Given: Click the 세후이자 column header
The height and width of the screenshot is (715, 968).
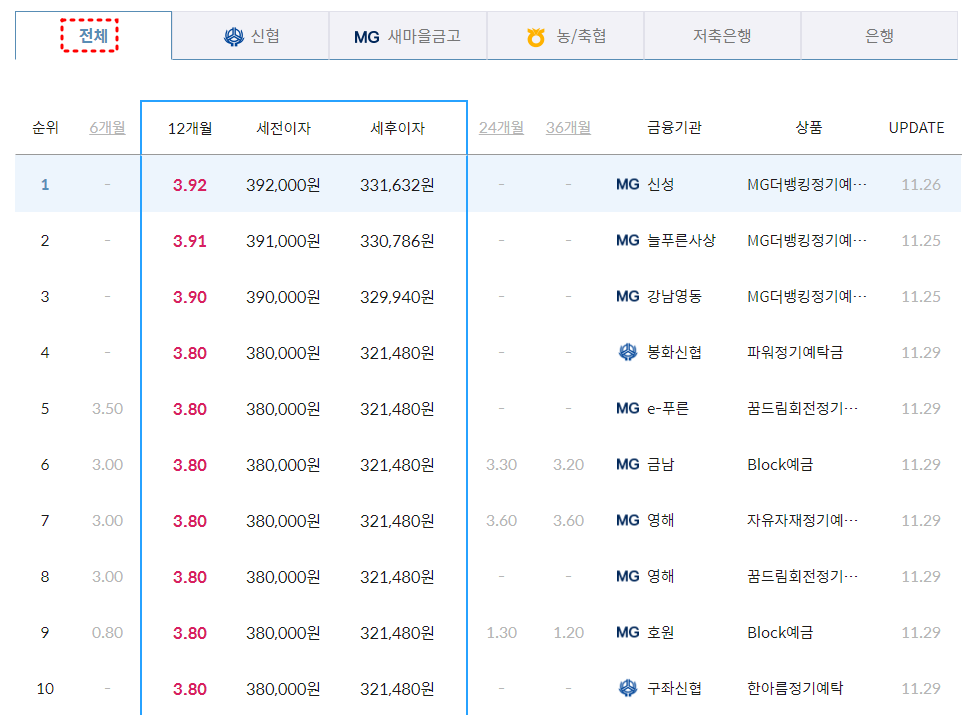Looking at the screenshot, I should [398, 128].
